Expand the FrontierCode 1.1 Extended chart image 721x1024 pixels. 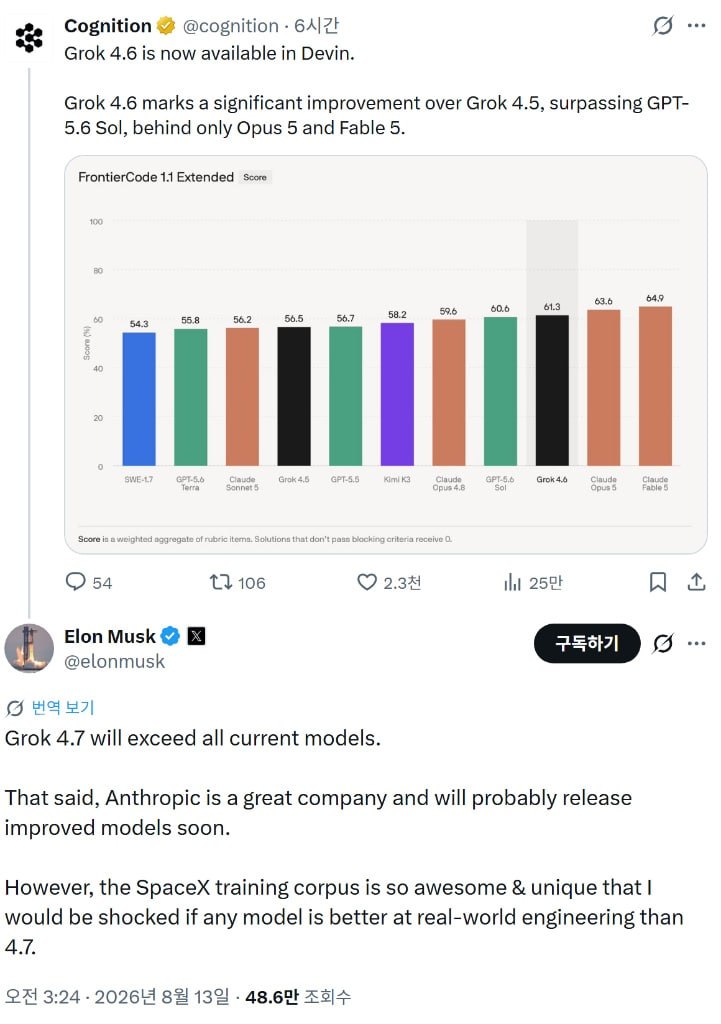[385, 355]
